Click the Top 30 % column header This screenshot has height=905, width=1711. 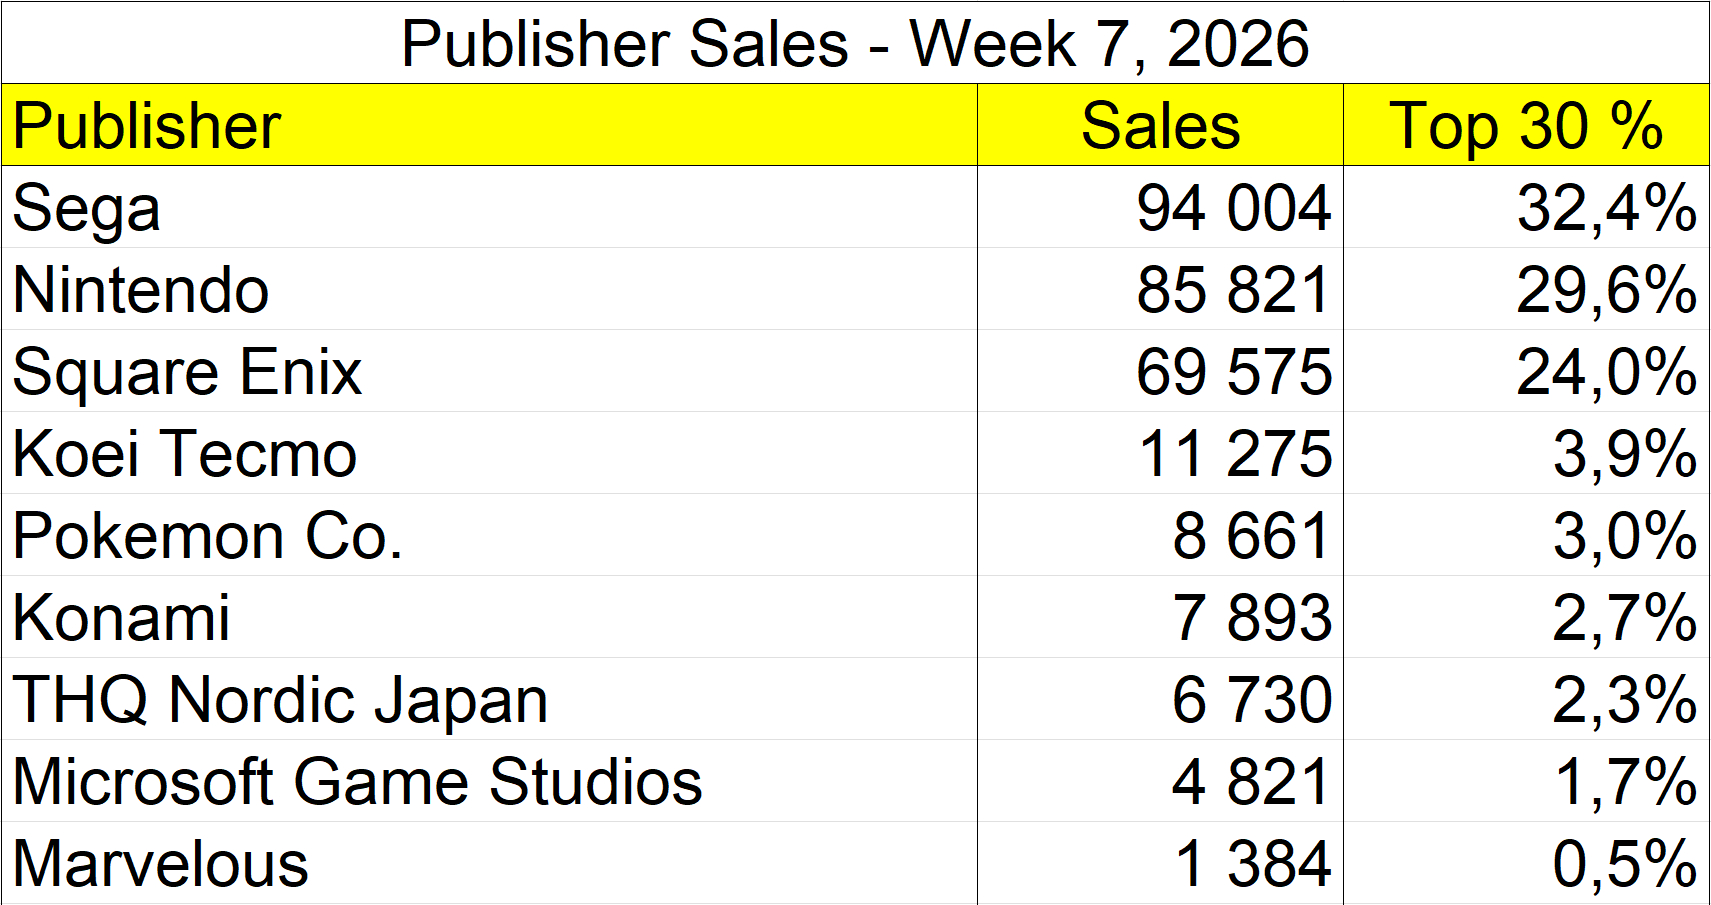click(x=1526, y=126)
